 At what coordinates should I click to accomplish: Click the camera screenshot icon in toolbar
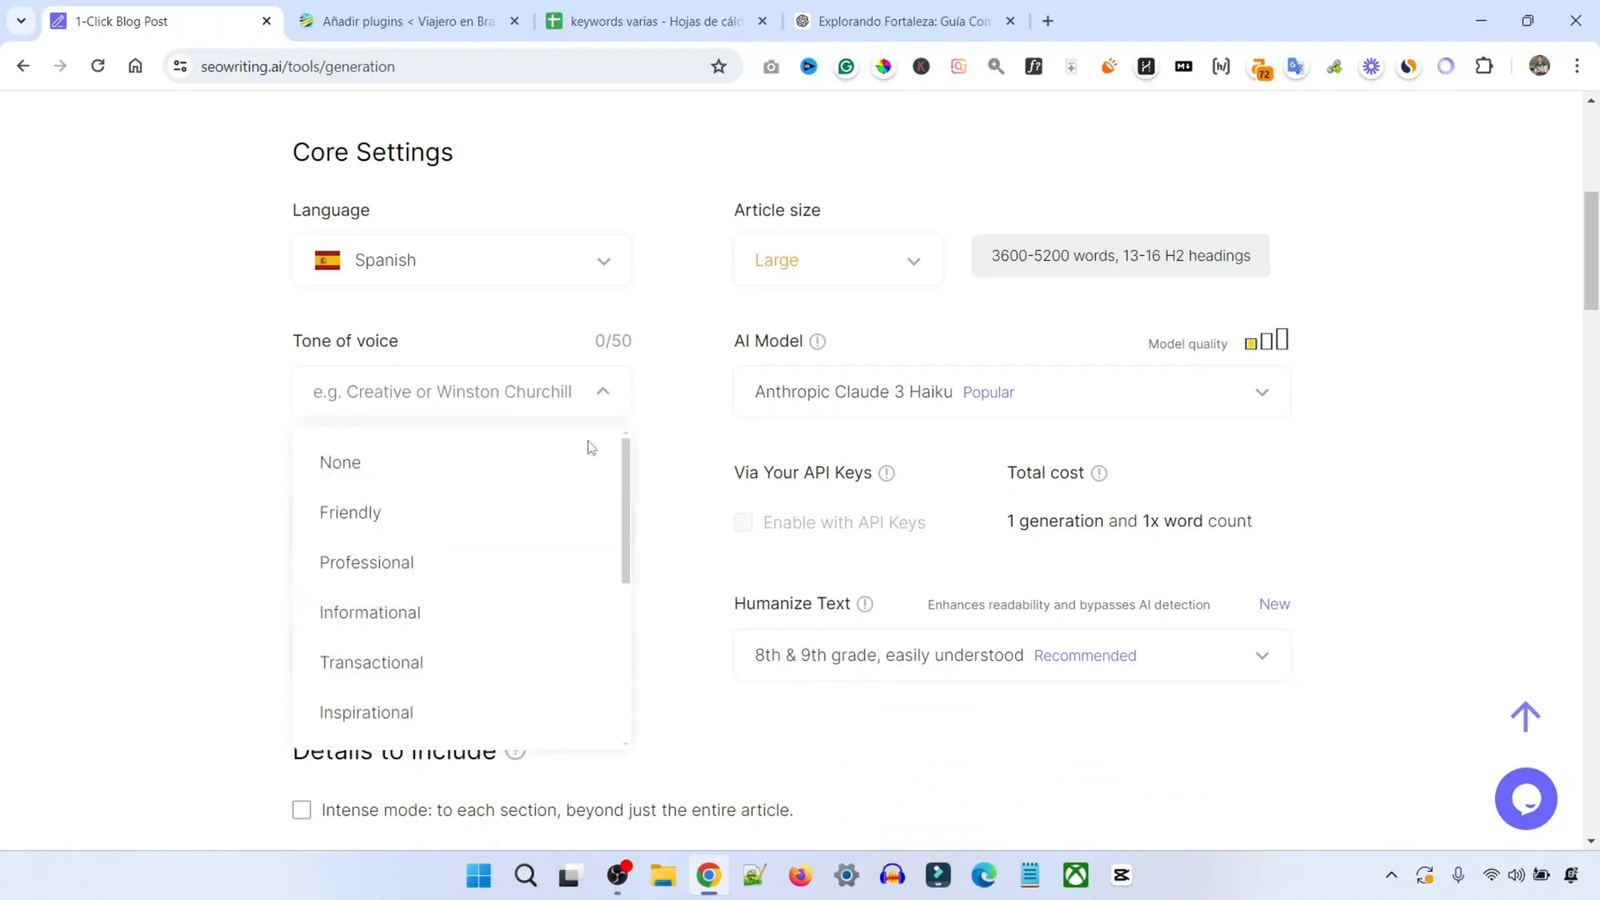click(x=770, y=66)
